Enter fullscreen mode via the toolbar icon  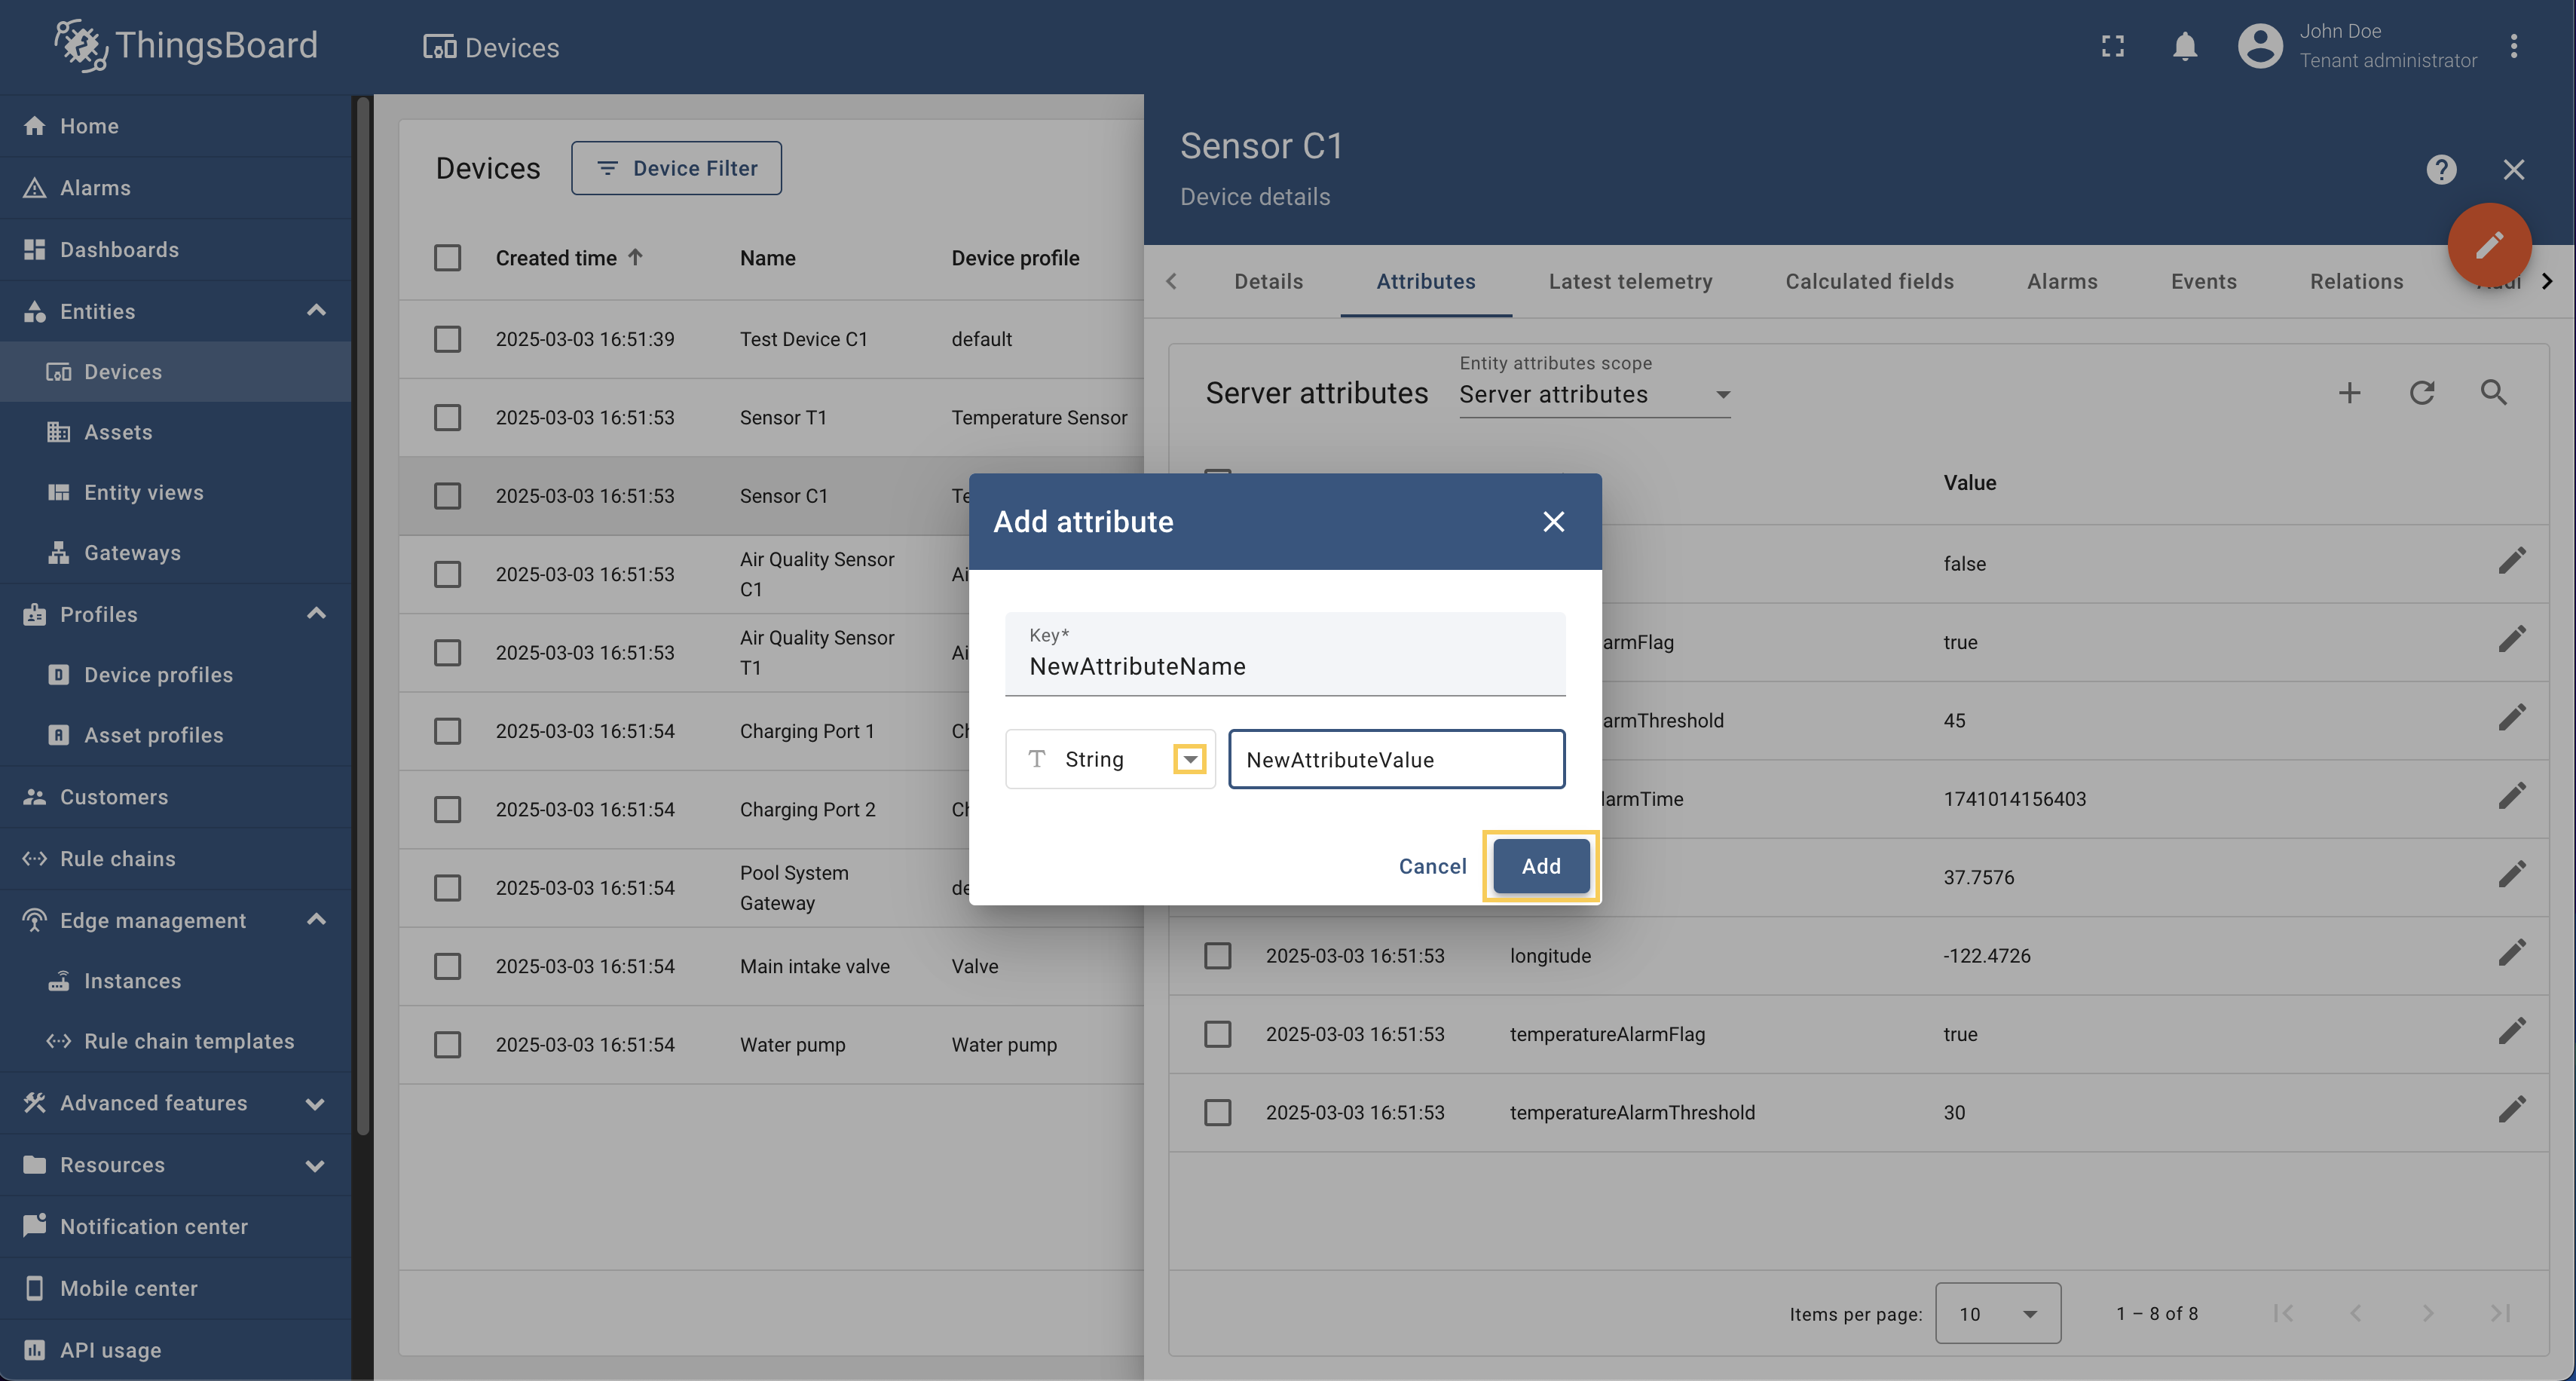coord(2113,46)
